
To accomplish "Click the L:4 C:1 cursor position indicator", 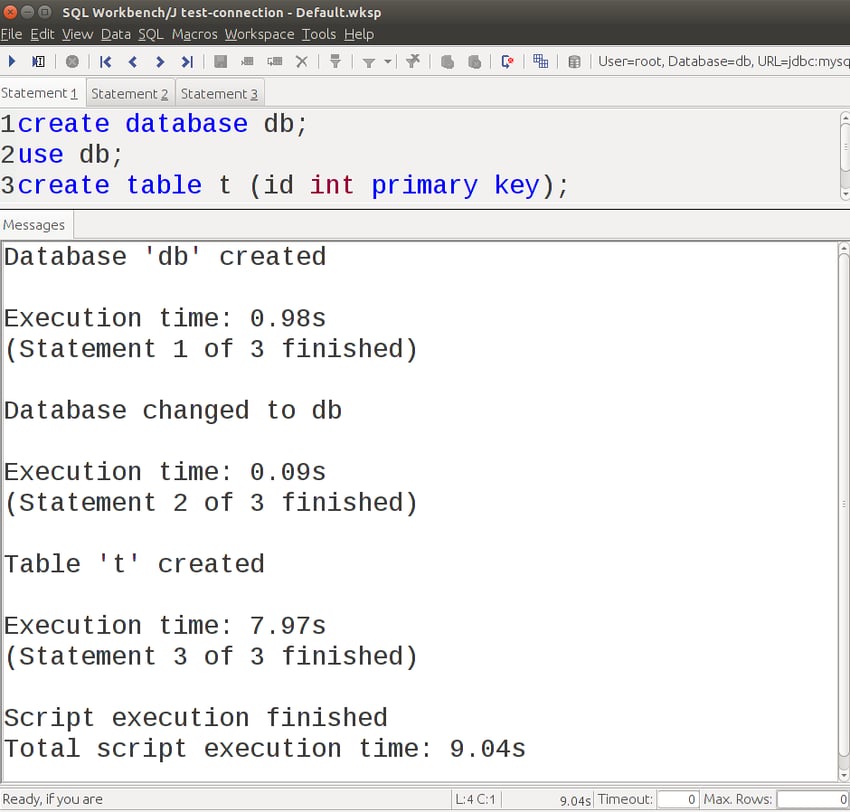I will pos(475,800).
